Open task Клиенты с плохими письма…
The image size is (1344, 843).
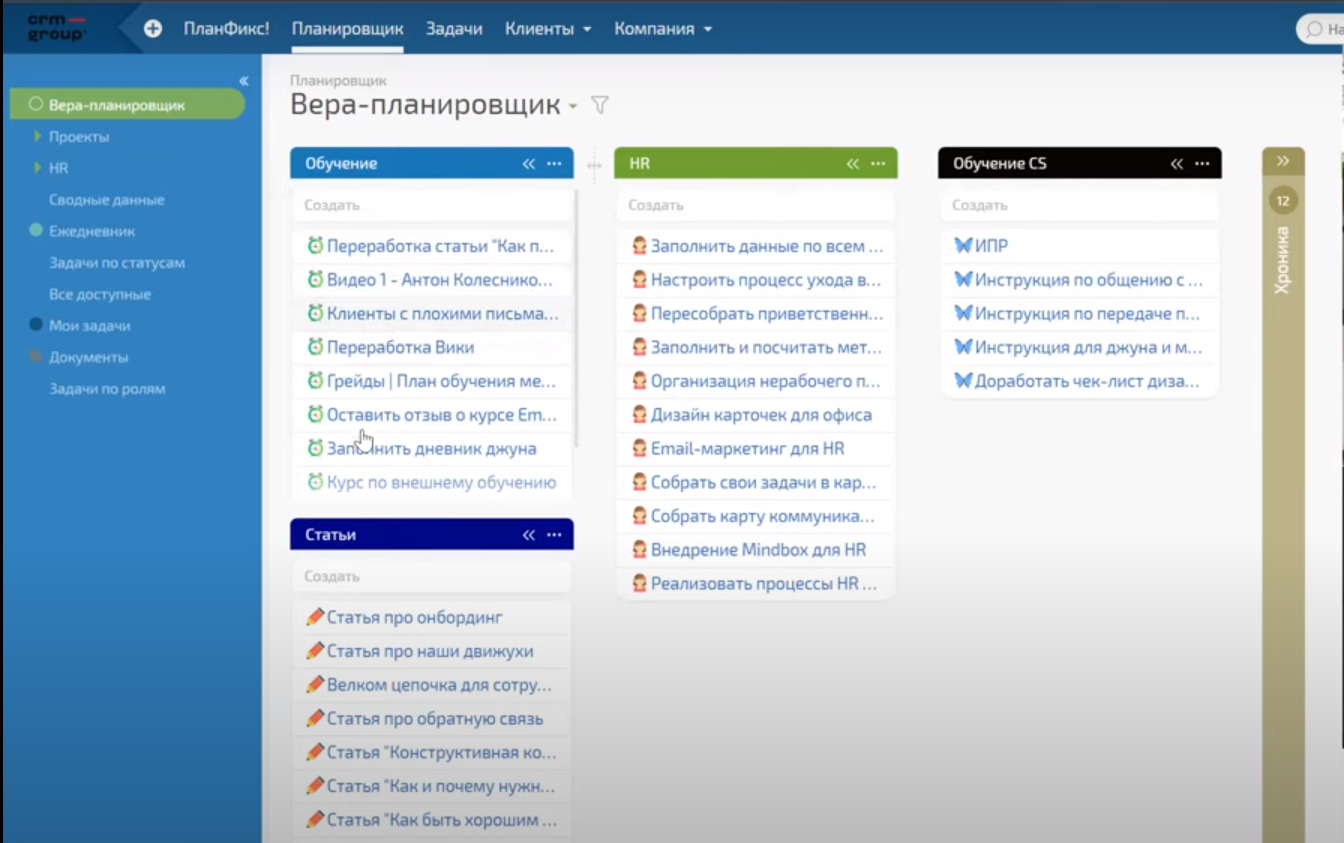point(443,313)
